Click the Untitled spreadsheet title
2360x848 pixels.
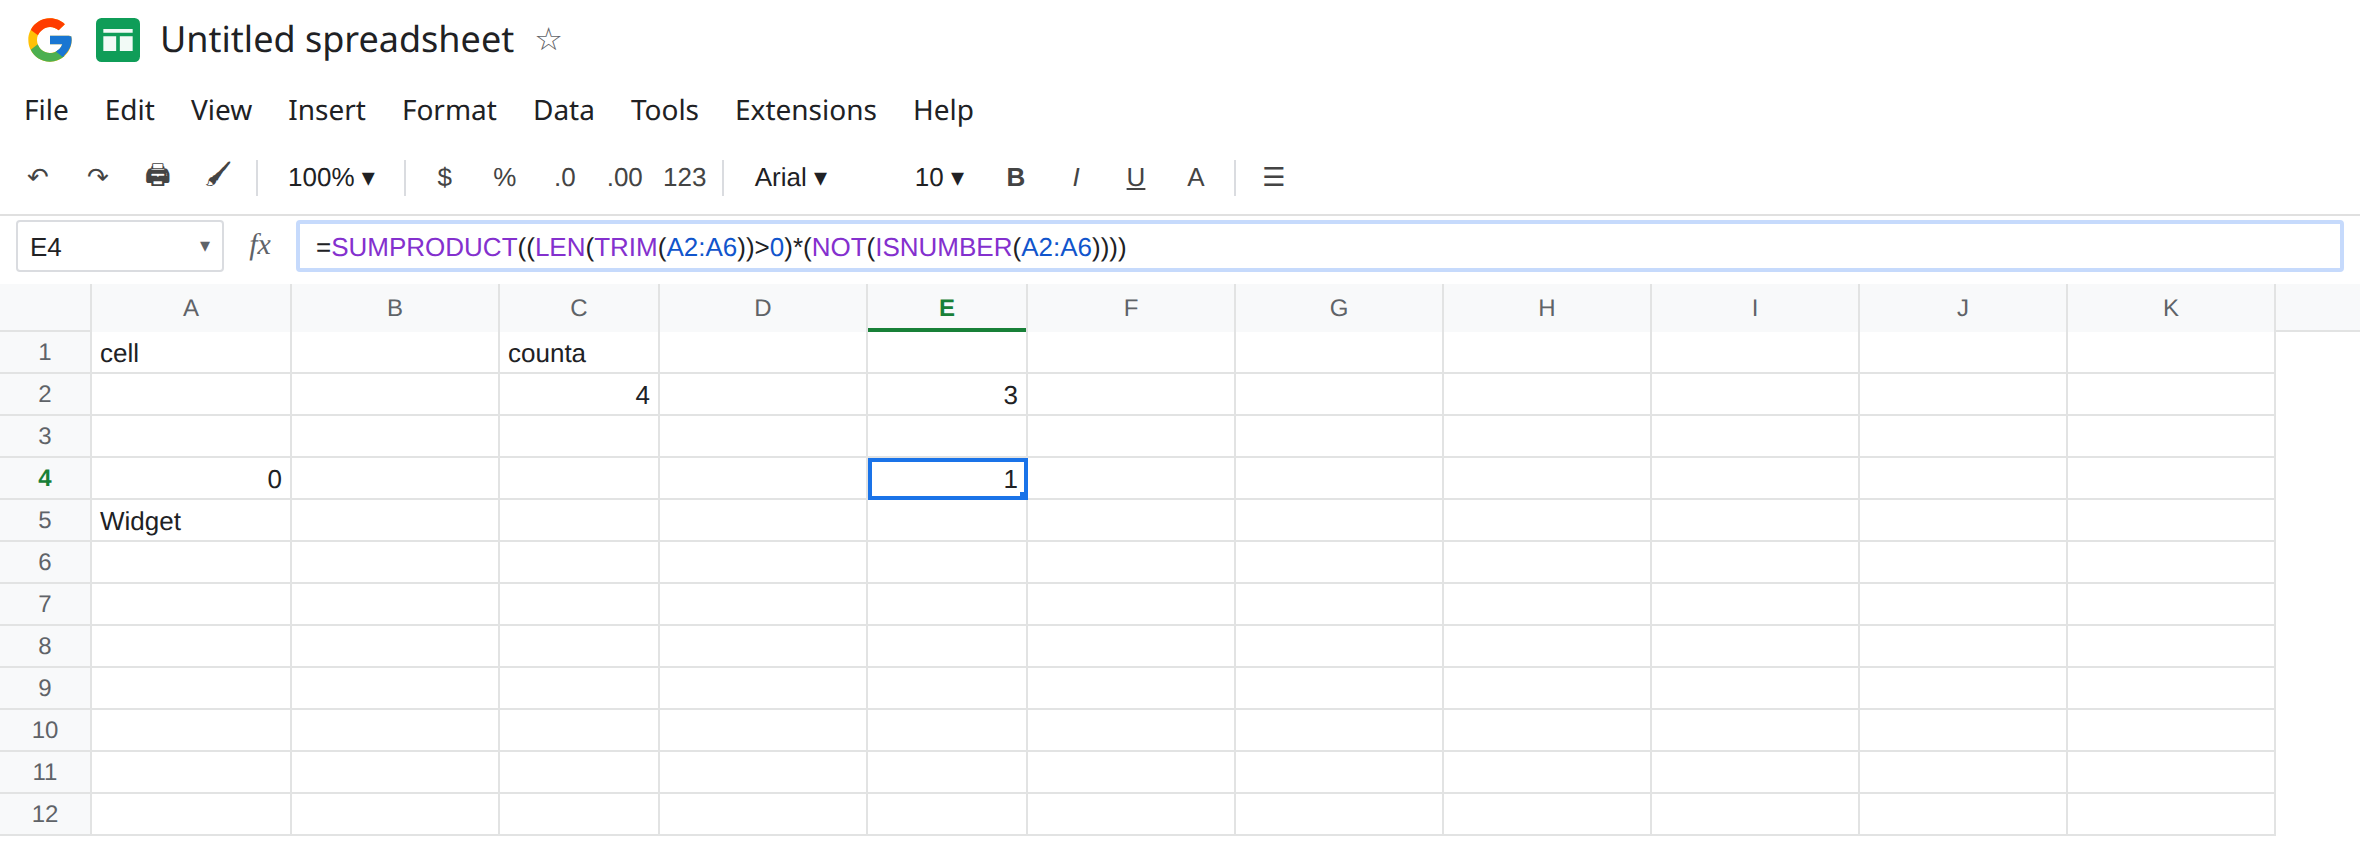[337, 40]
